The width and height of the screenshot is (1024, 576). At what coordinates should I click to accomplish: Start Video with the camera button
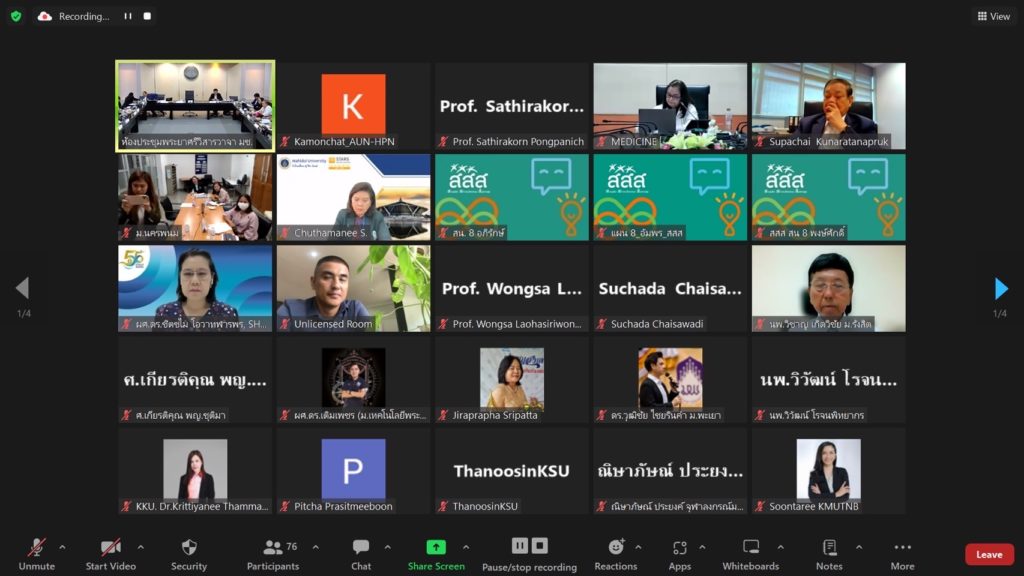[110, 548]
